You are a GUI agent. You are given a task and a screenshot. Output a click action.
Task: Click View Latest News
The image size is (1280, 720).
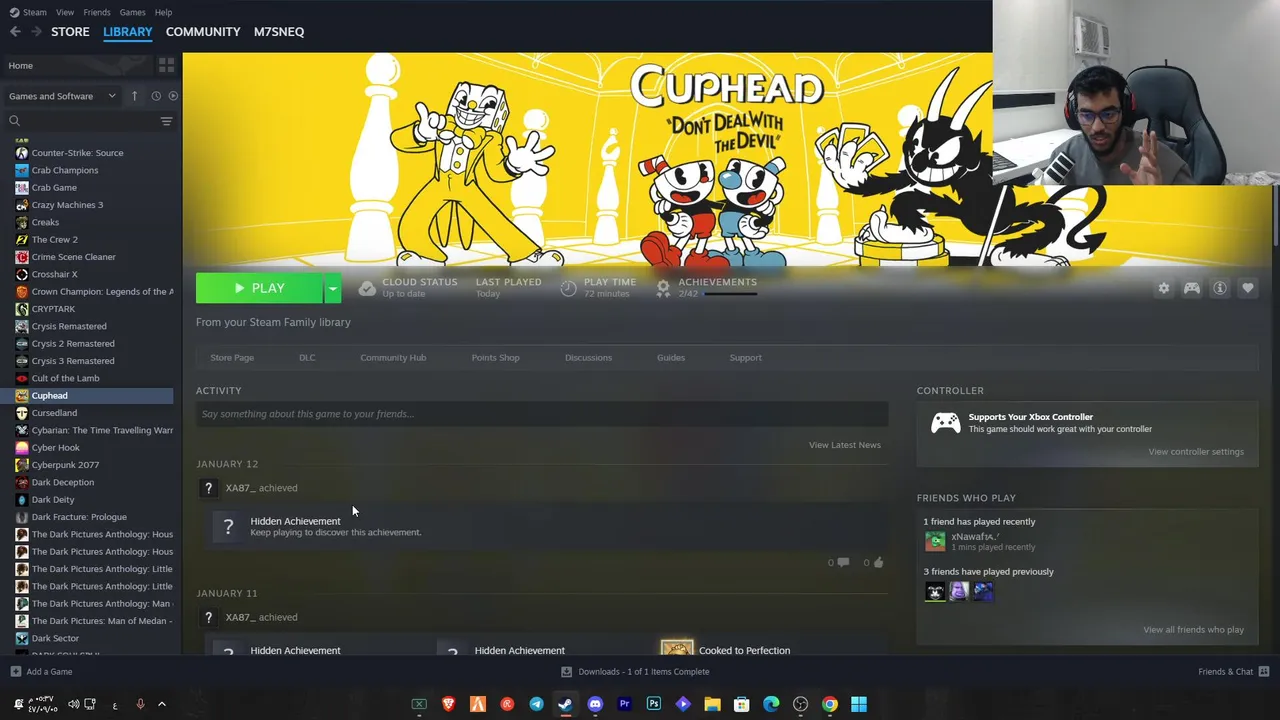[x=845, y=445]
